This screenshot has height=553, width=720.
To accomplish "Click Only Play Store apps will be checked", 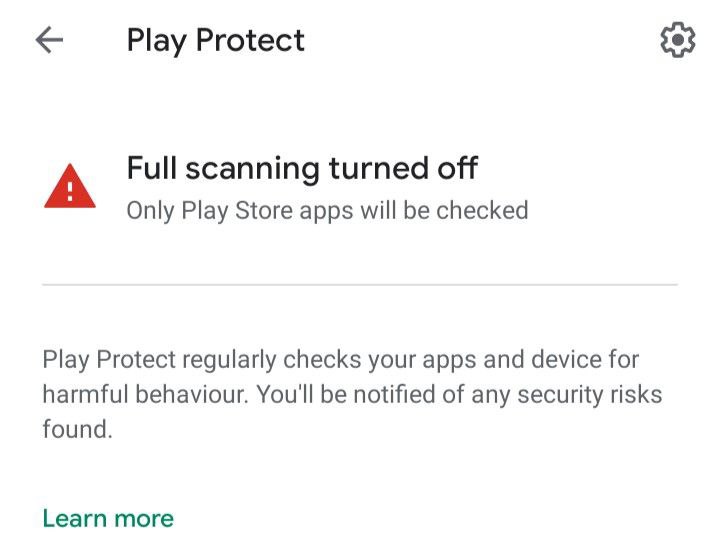I will pos(327,211).
